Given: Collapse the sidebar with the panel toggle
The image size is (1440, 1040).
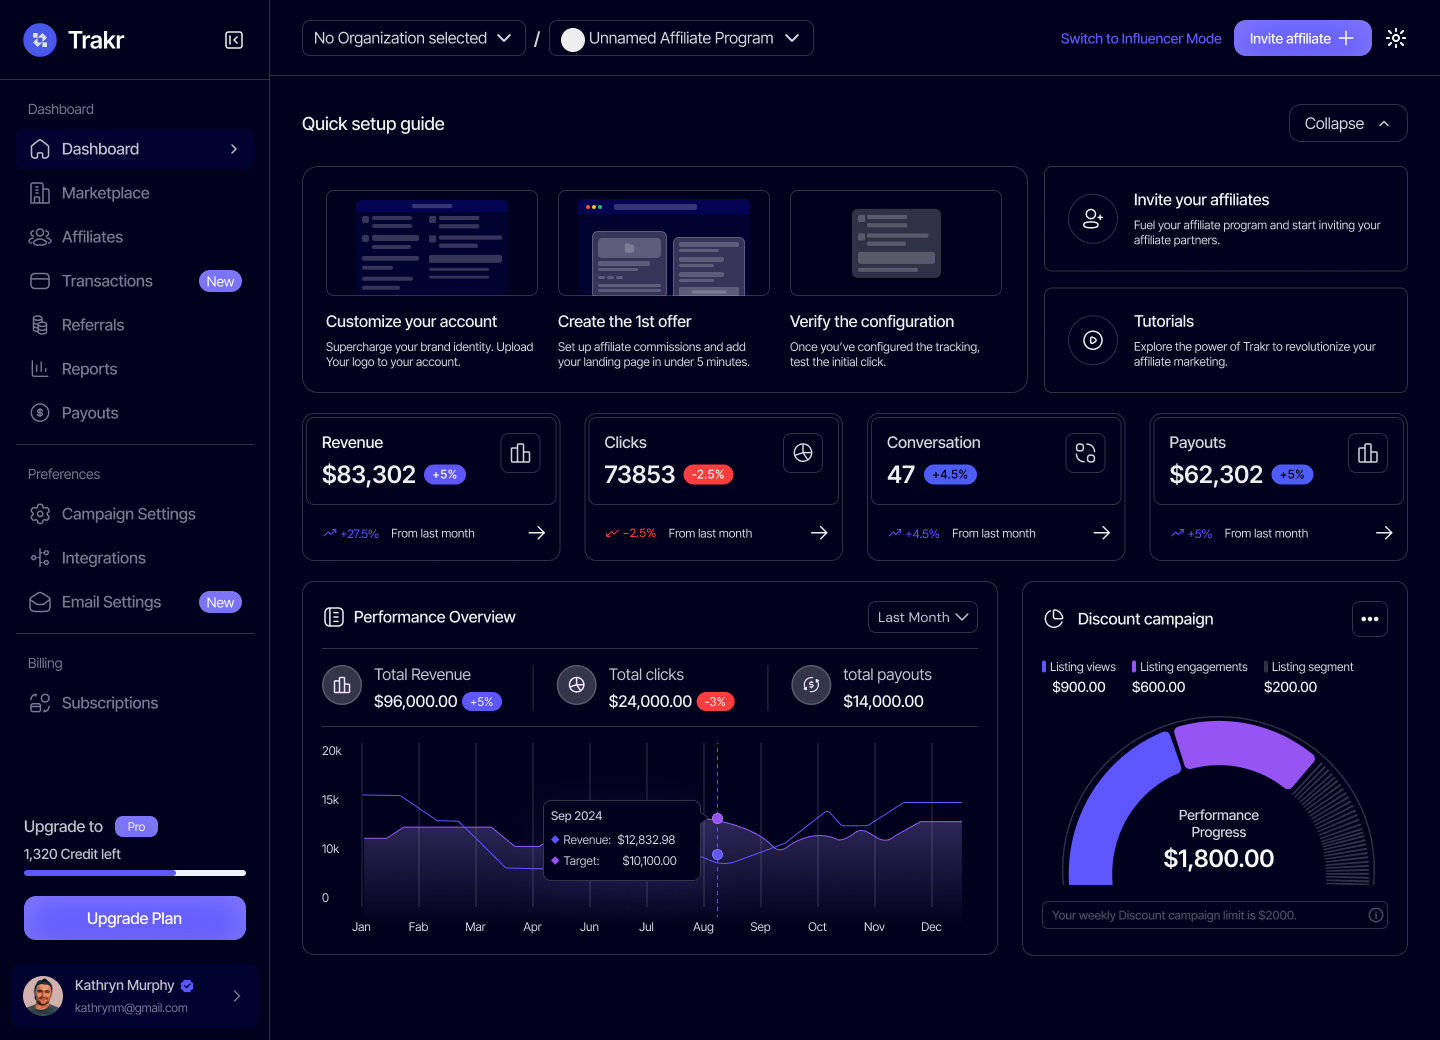Looking at the screenshot, I should pos(233,40).
